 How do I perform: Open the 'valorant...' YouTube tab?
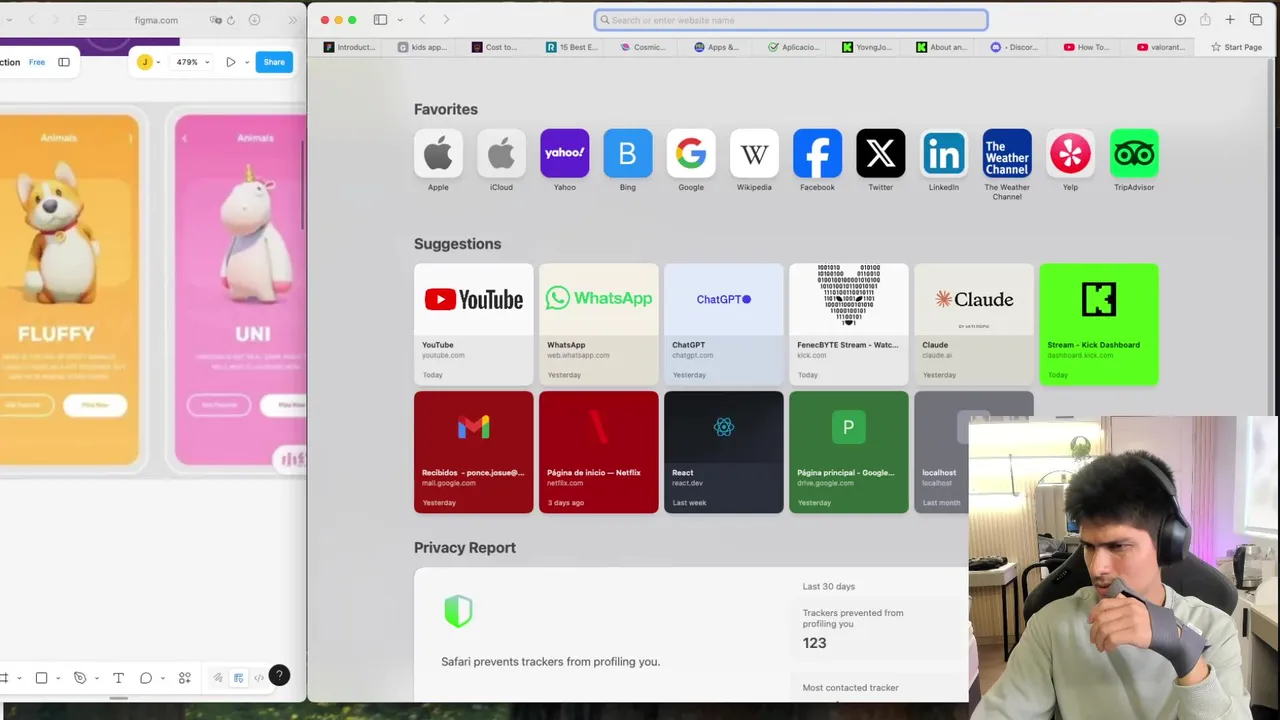[x=1161, y=47]
